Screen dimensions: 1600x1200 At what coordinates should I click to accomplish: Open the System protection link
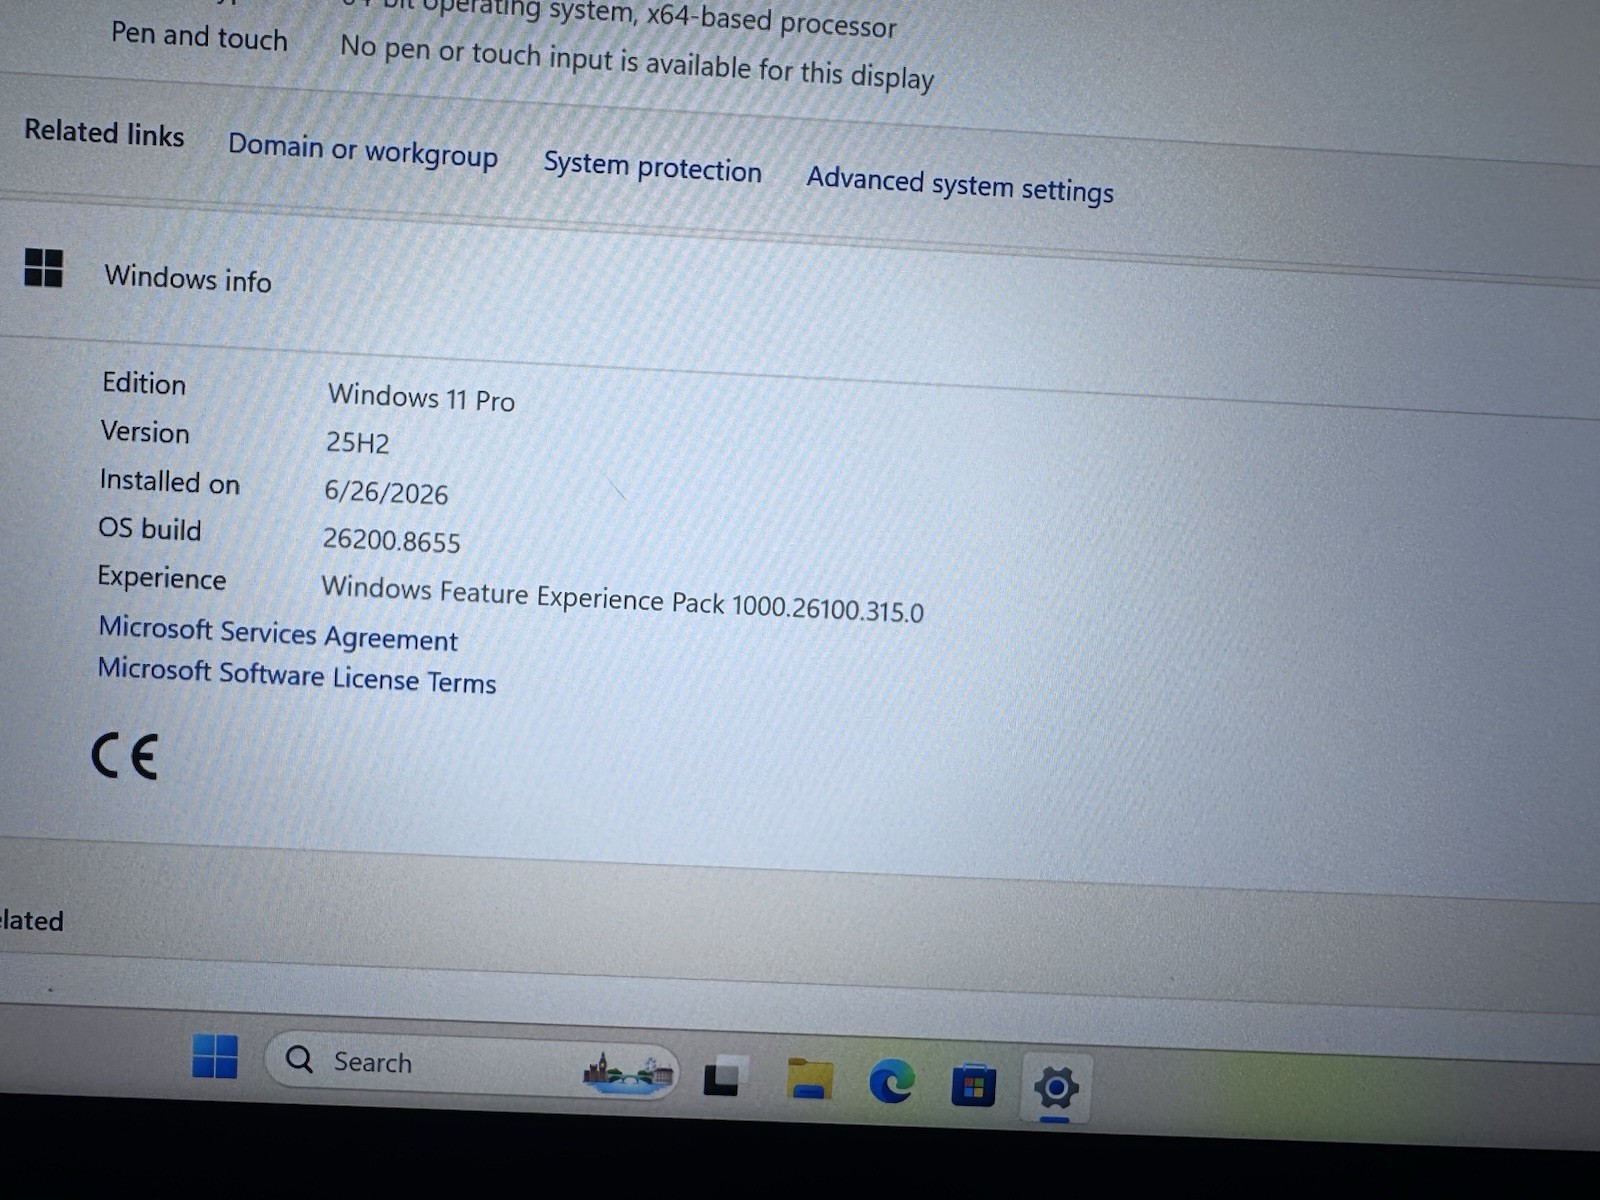[652, 167]
